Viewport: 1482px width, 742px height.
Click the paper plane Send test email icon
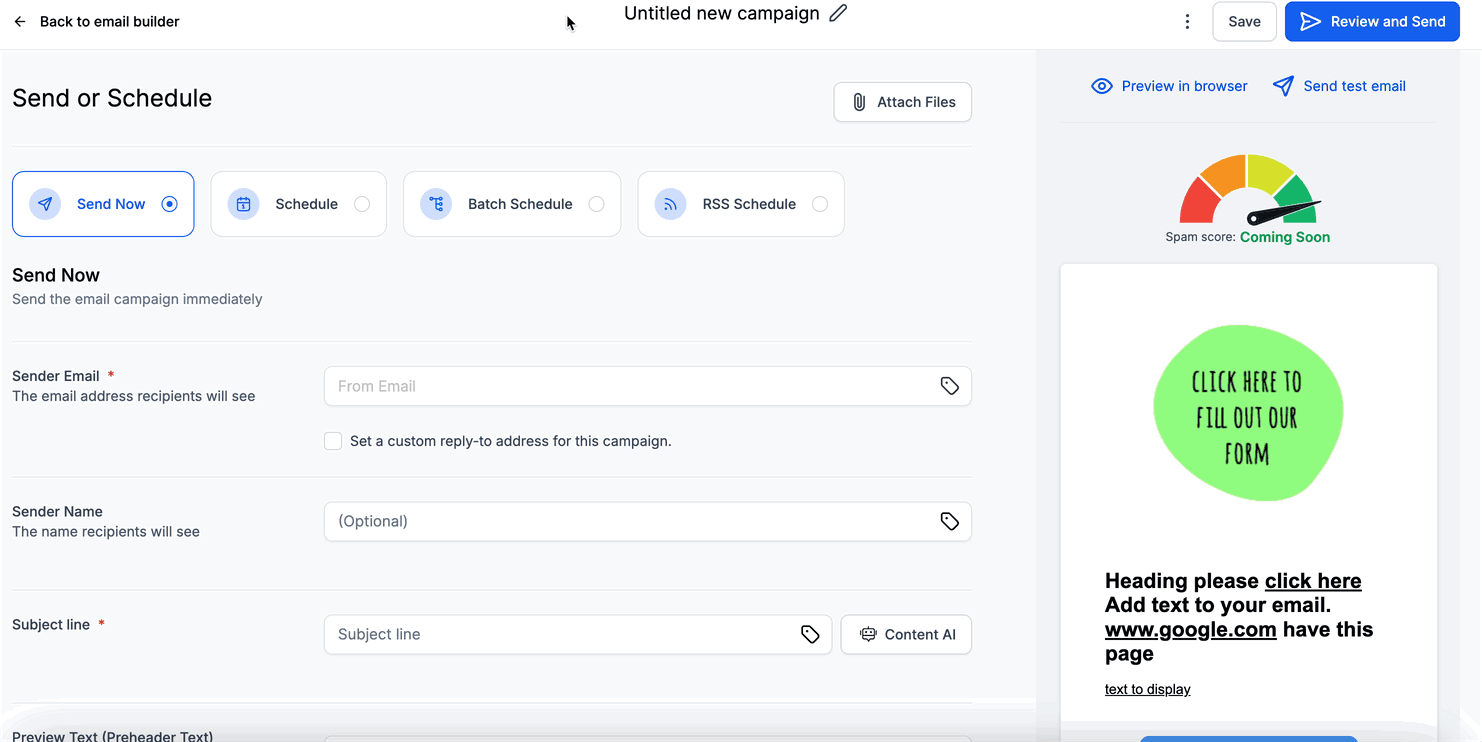(x=1283, y=86)
